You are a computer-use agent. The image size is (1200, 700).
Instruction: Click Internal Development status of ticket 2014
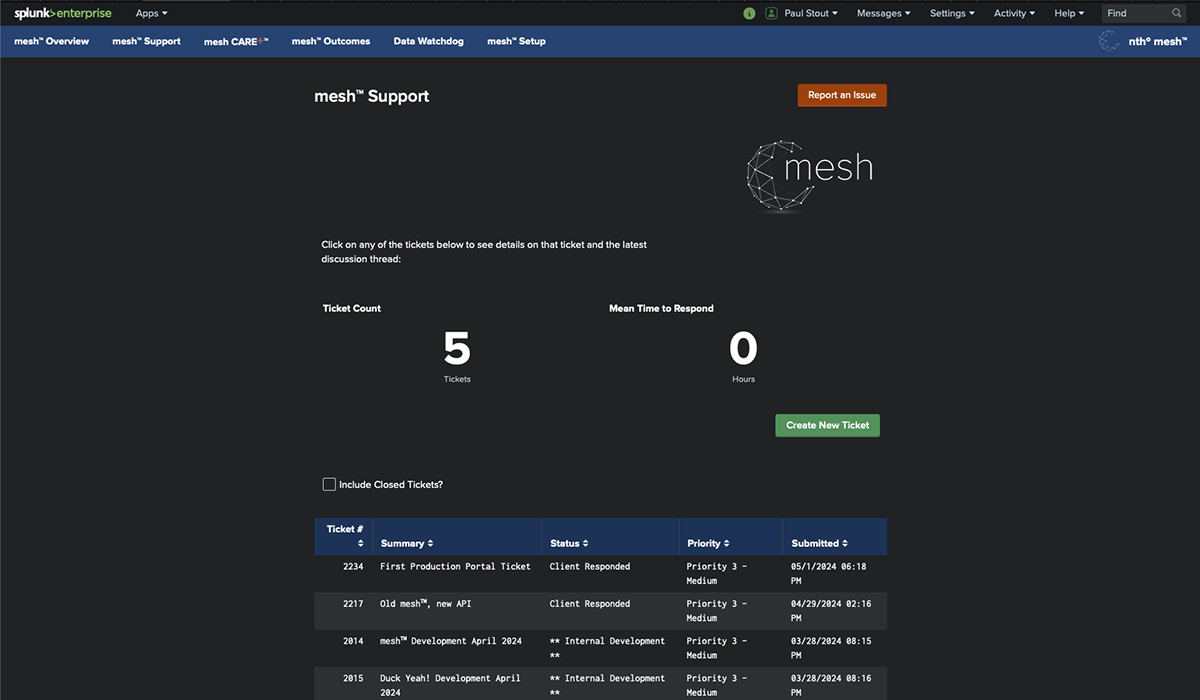tap(607, 648)
